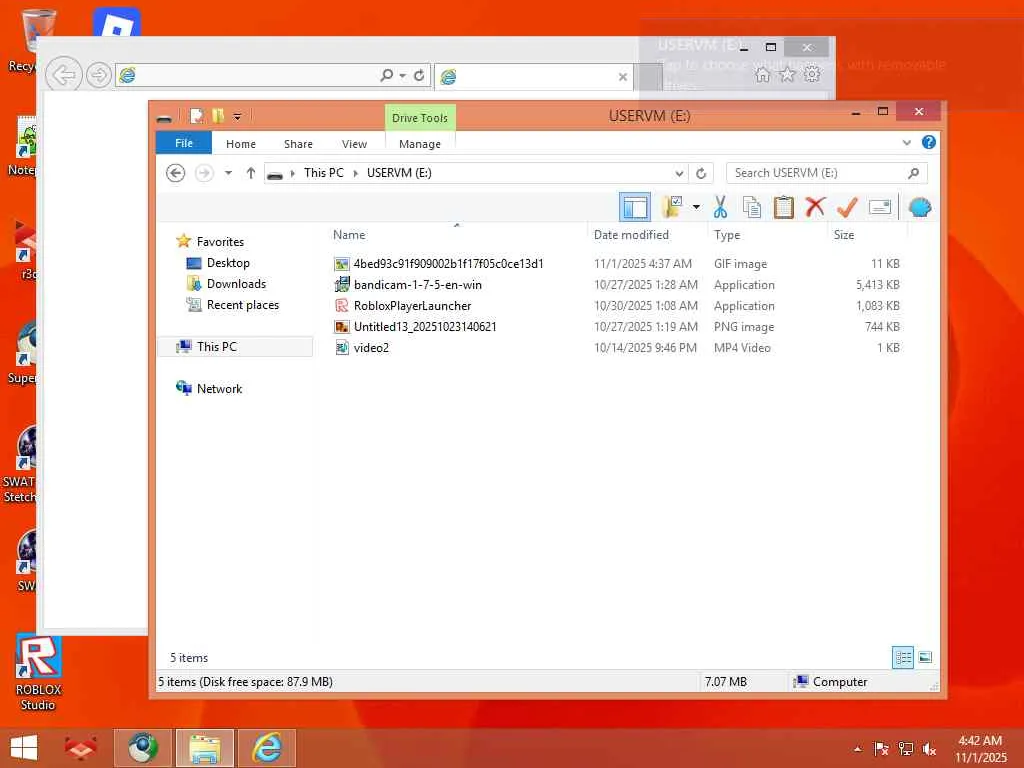1024x768 pixels.
Task: Click the search magnifier icon in Explorer
Action: coord(913,173)
